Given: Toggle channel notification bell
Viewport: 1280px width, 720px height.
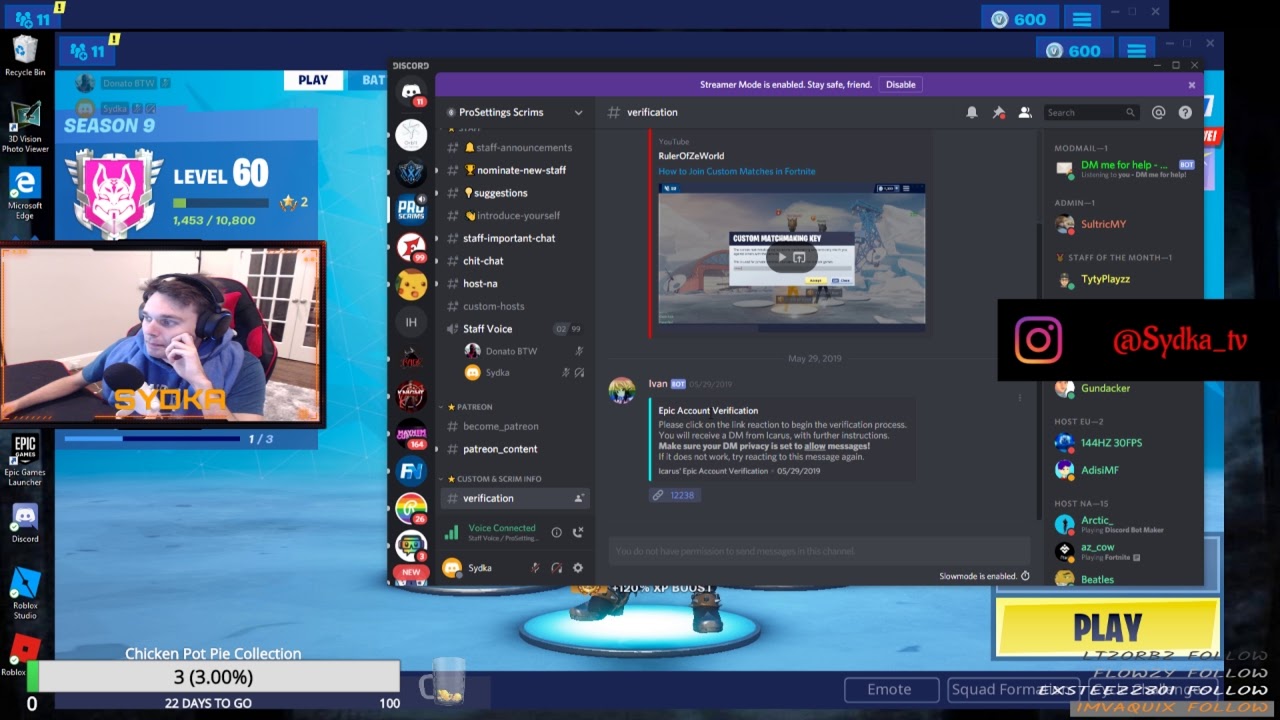Looking at the screenshot, I should 971,113.
